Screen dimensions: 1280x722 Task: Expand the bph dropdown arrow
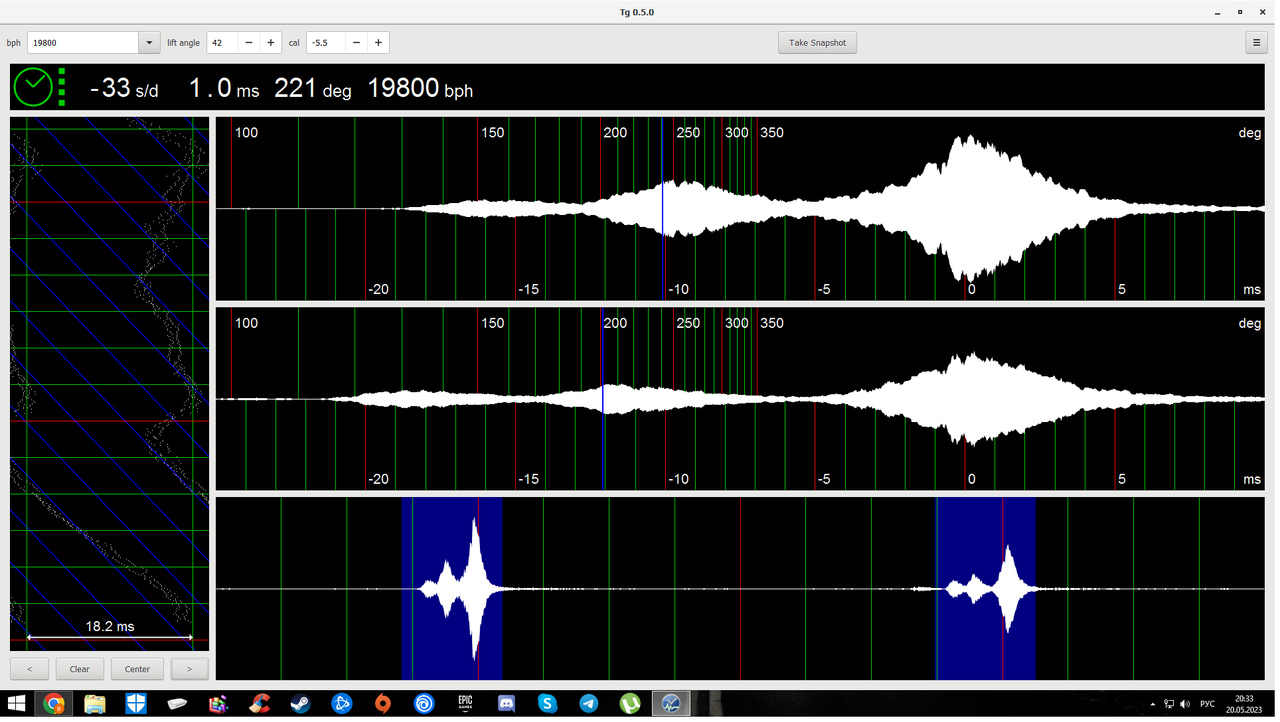(149, 43)
